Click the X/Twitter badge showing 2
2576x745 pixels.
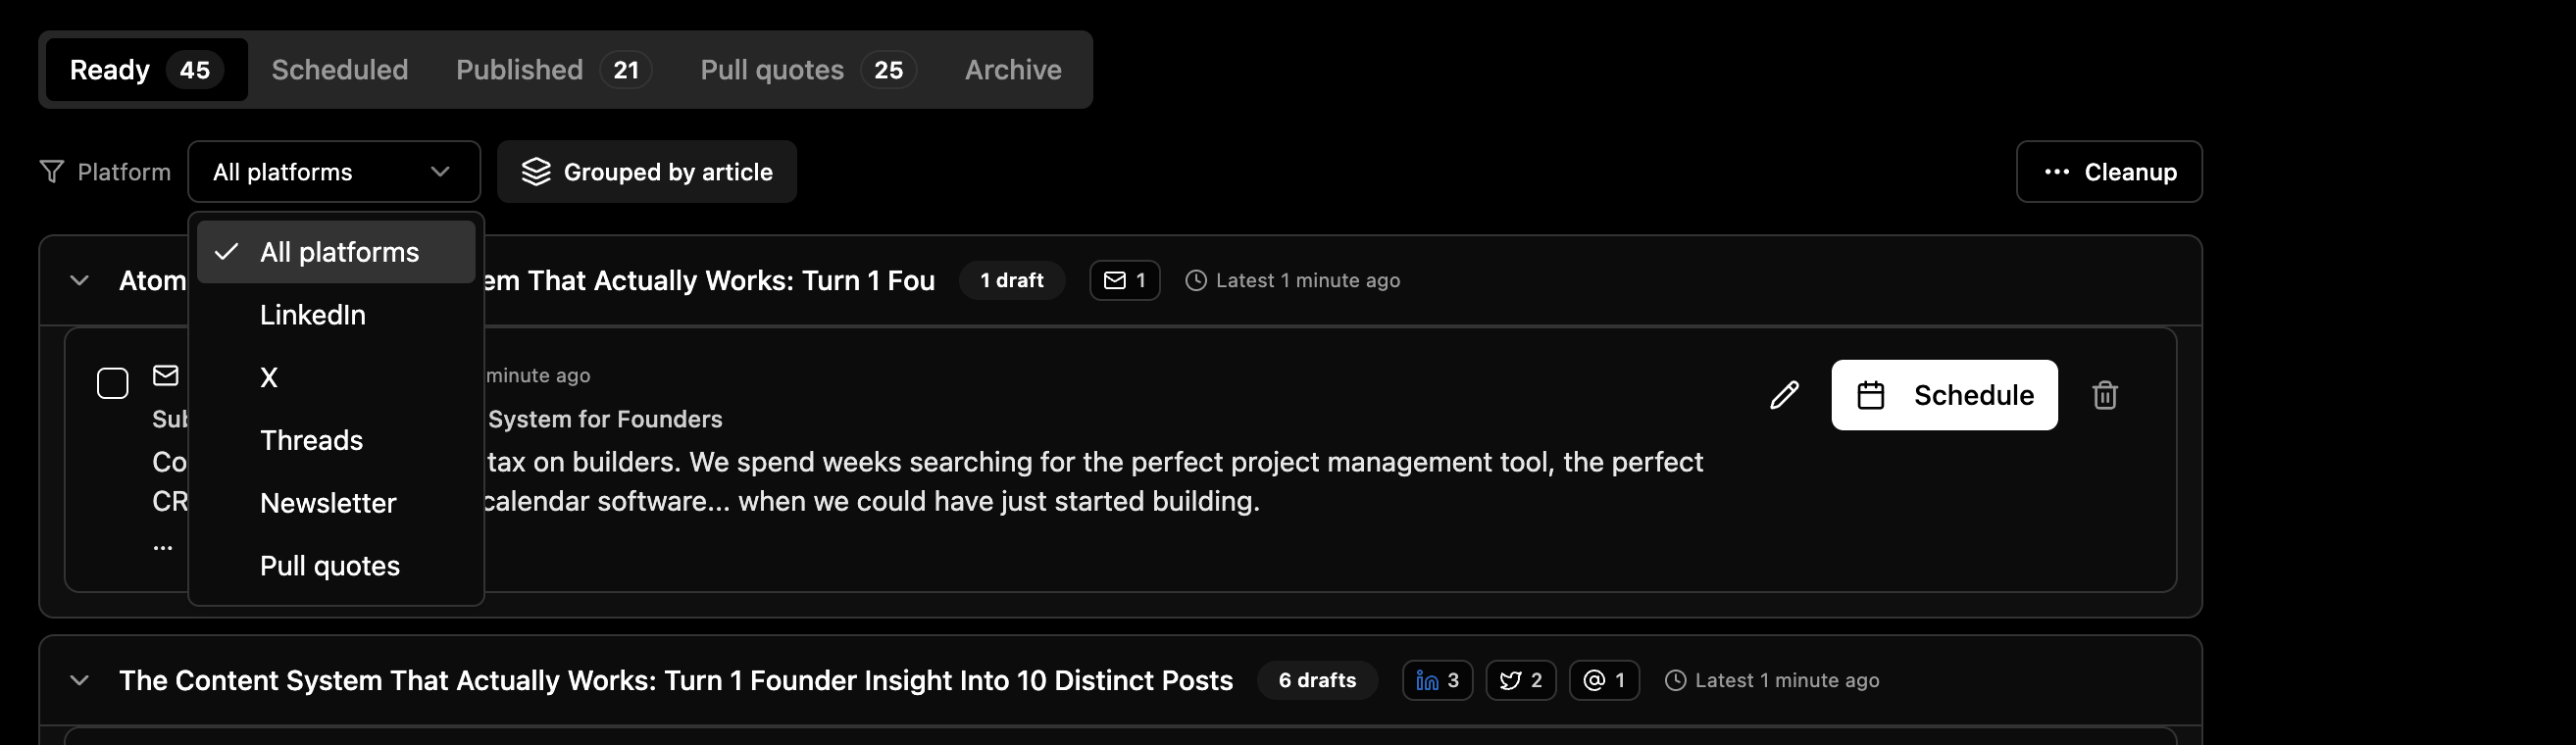click(1521, 681)
